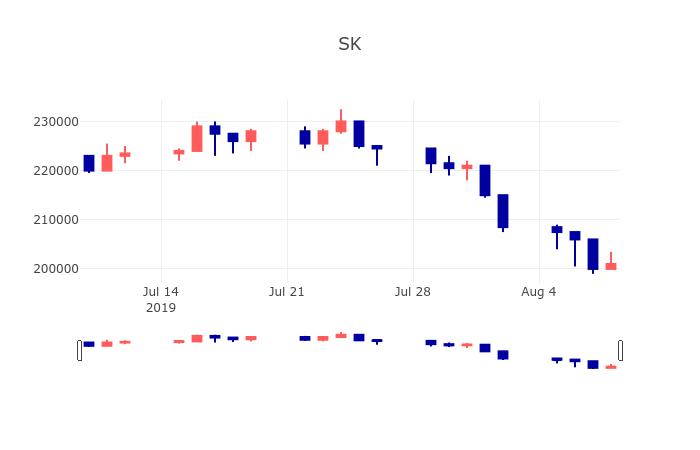Click the red candle with the highest wick above 230000
Viewport: 700px width, 450px height.
341,122
